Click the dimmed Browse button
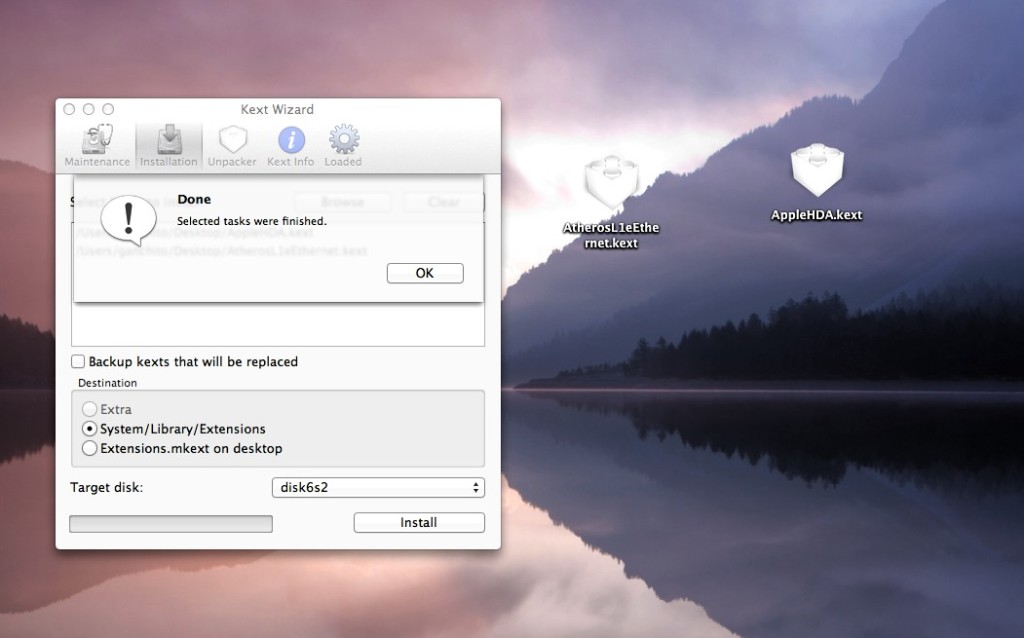The image size is (1024, 638). 343,202
